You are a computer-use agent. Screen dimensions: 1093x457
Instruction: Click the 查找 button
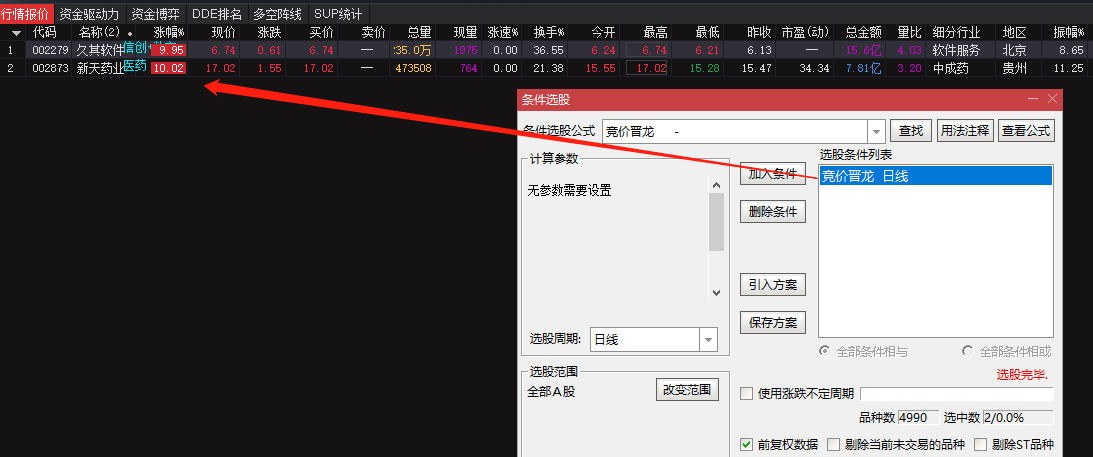point(911,130)
